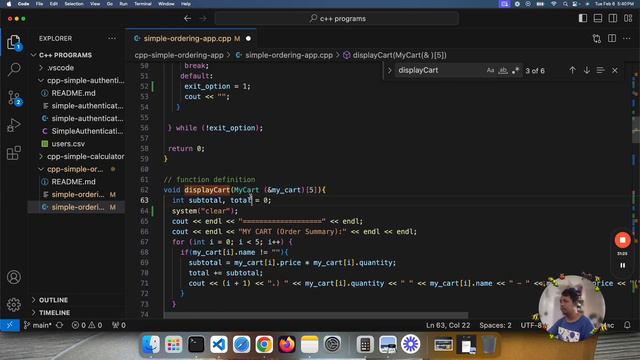The image size is (640, 360).
Task: Click the synchronize changes icon in status bar
Action: pos(60,325)
